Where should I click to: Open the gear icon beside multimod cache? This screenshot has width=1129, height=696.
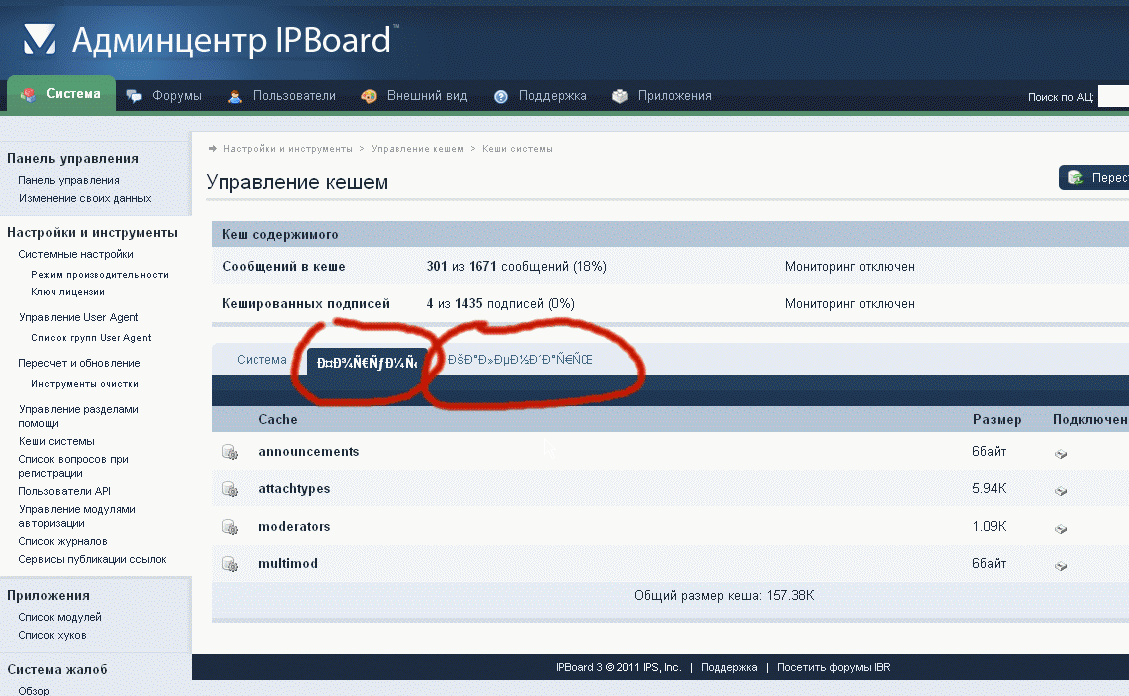click(x=230, y=564)
